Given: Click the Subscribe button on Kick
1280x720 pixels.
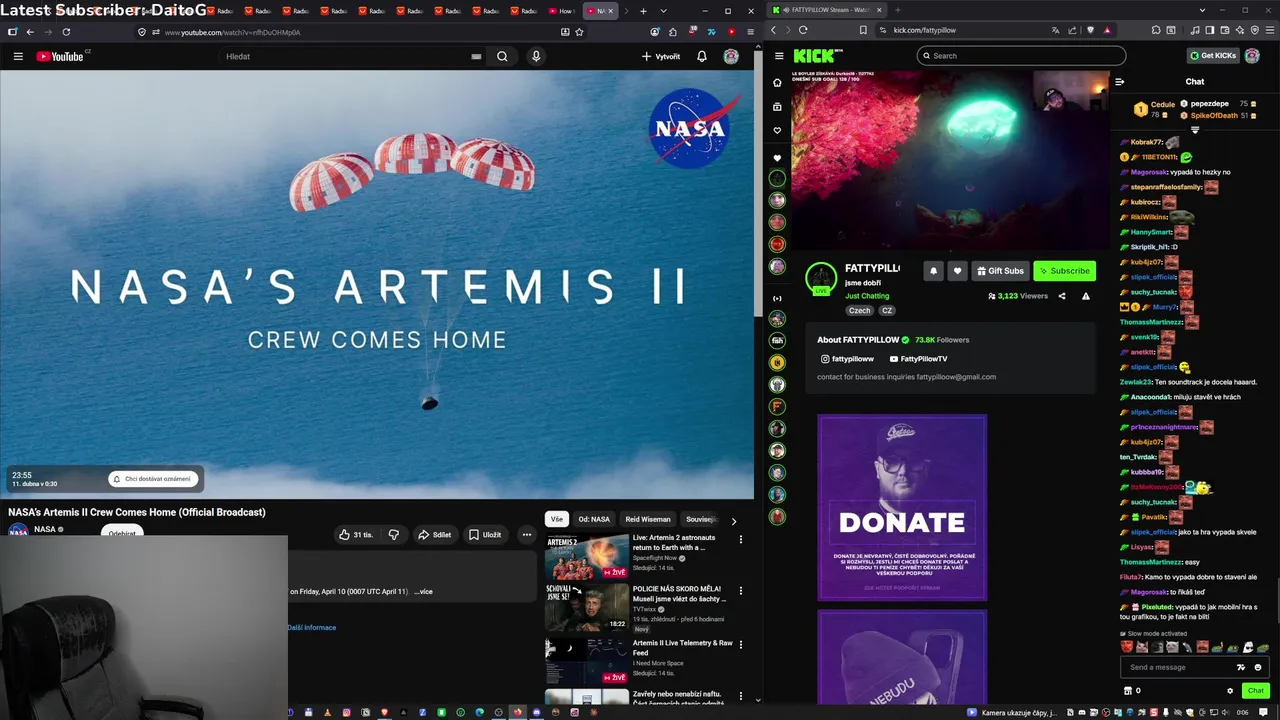Looking at the screenshot, I should [x=1064, y=271].
